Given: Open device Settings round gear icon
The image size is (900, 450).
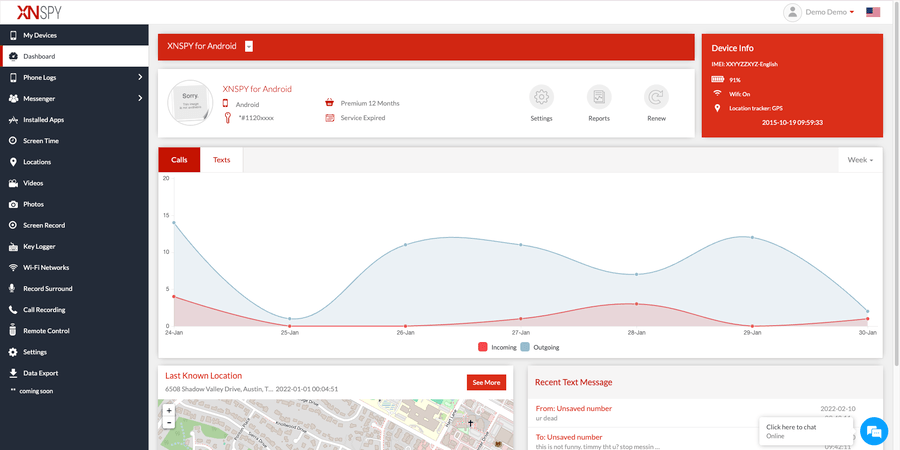Looking at the screenshot, I should (541, 97).
